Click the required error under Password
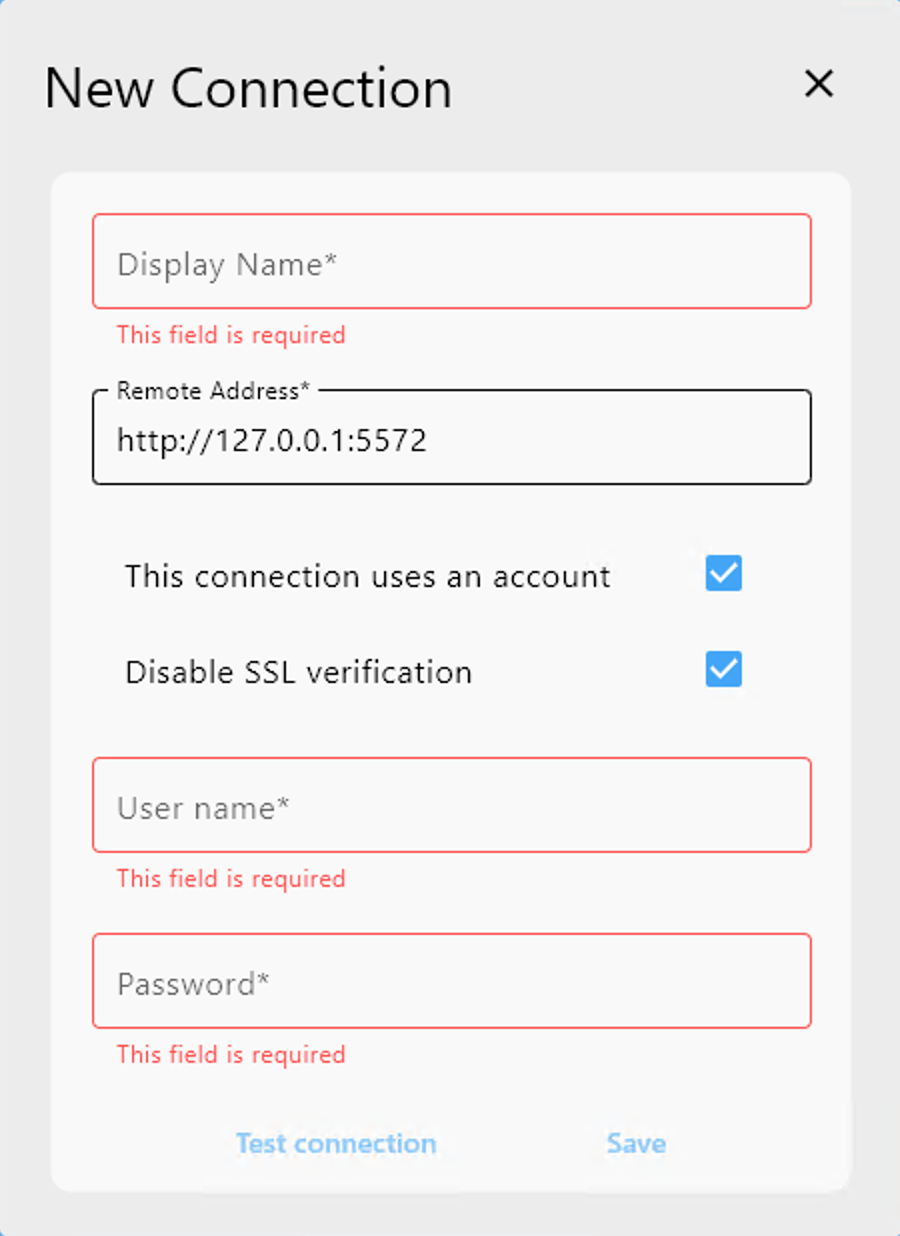The image size is (900, 1236). coord(230,1055)
